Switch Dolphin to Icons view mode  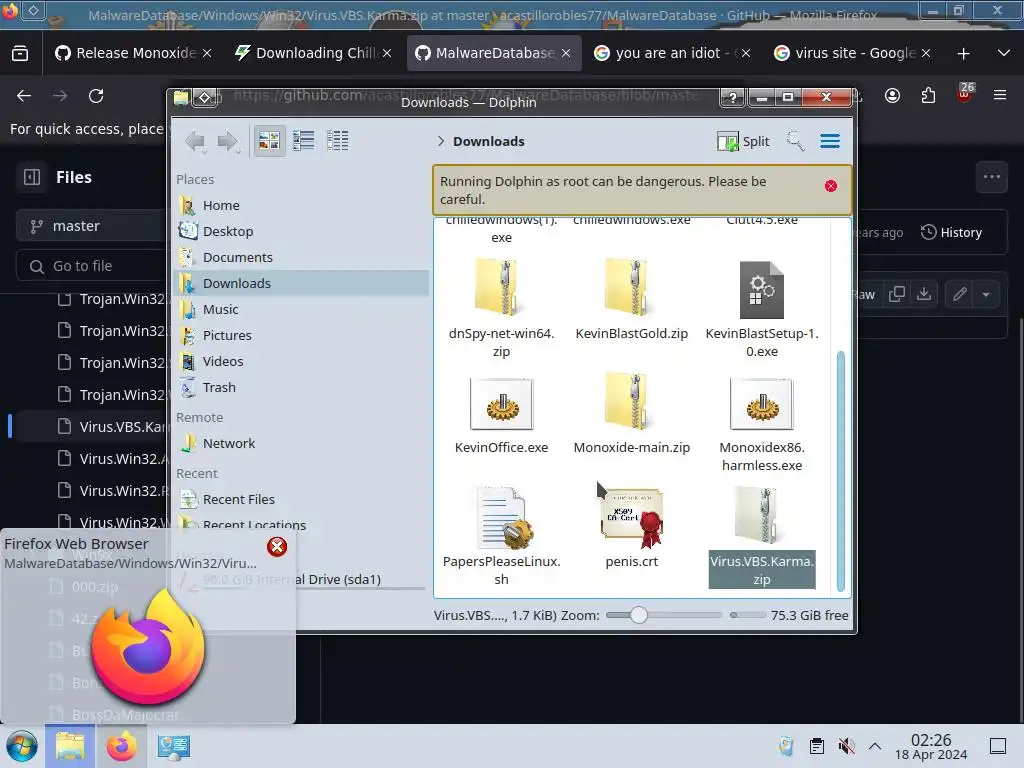(269, 140)
